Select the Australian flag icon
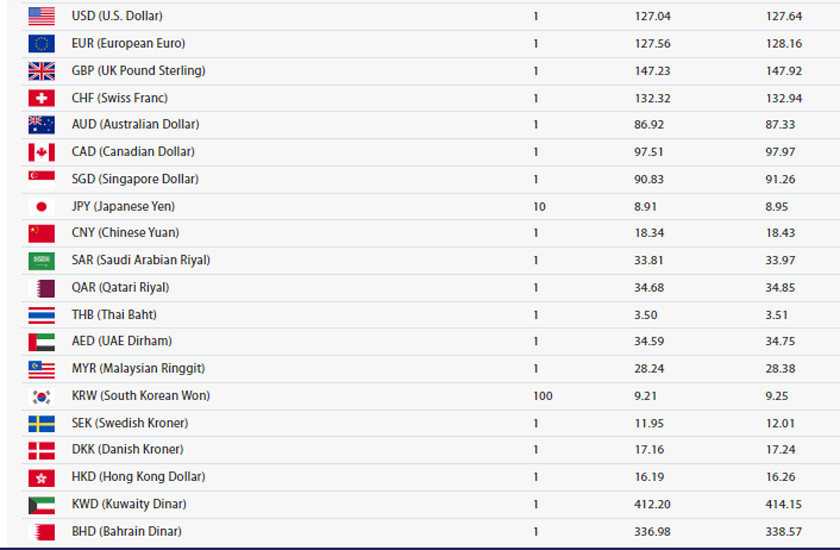The image size is (840, 550). point(41,125)
